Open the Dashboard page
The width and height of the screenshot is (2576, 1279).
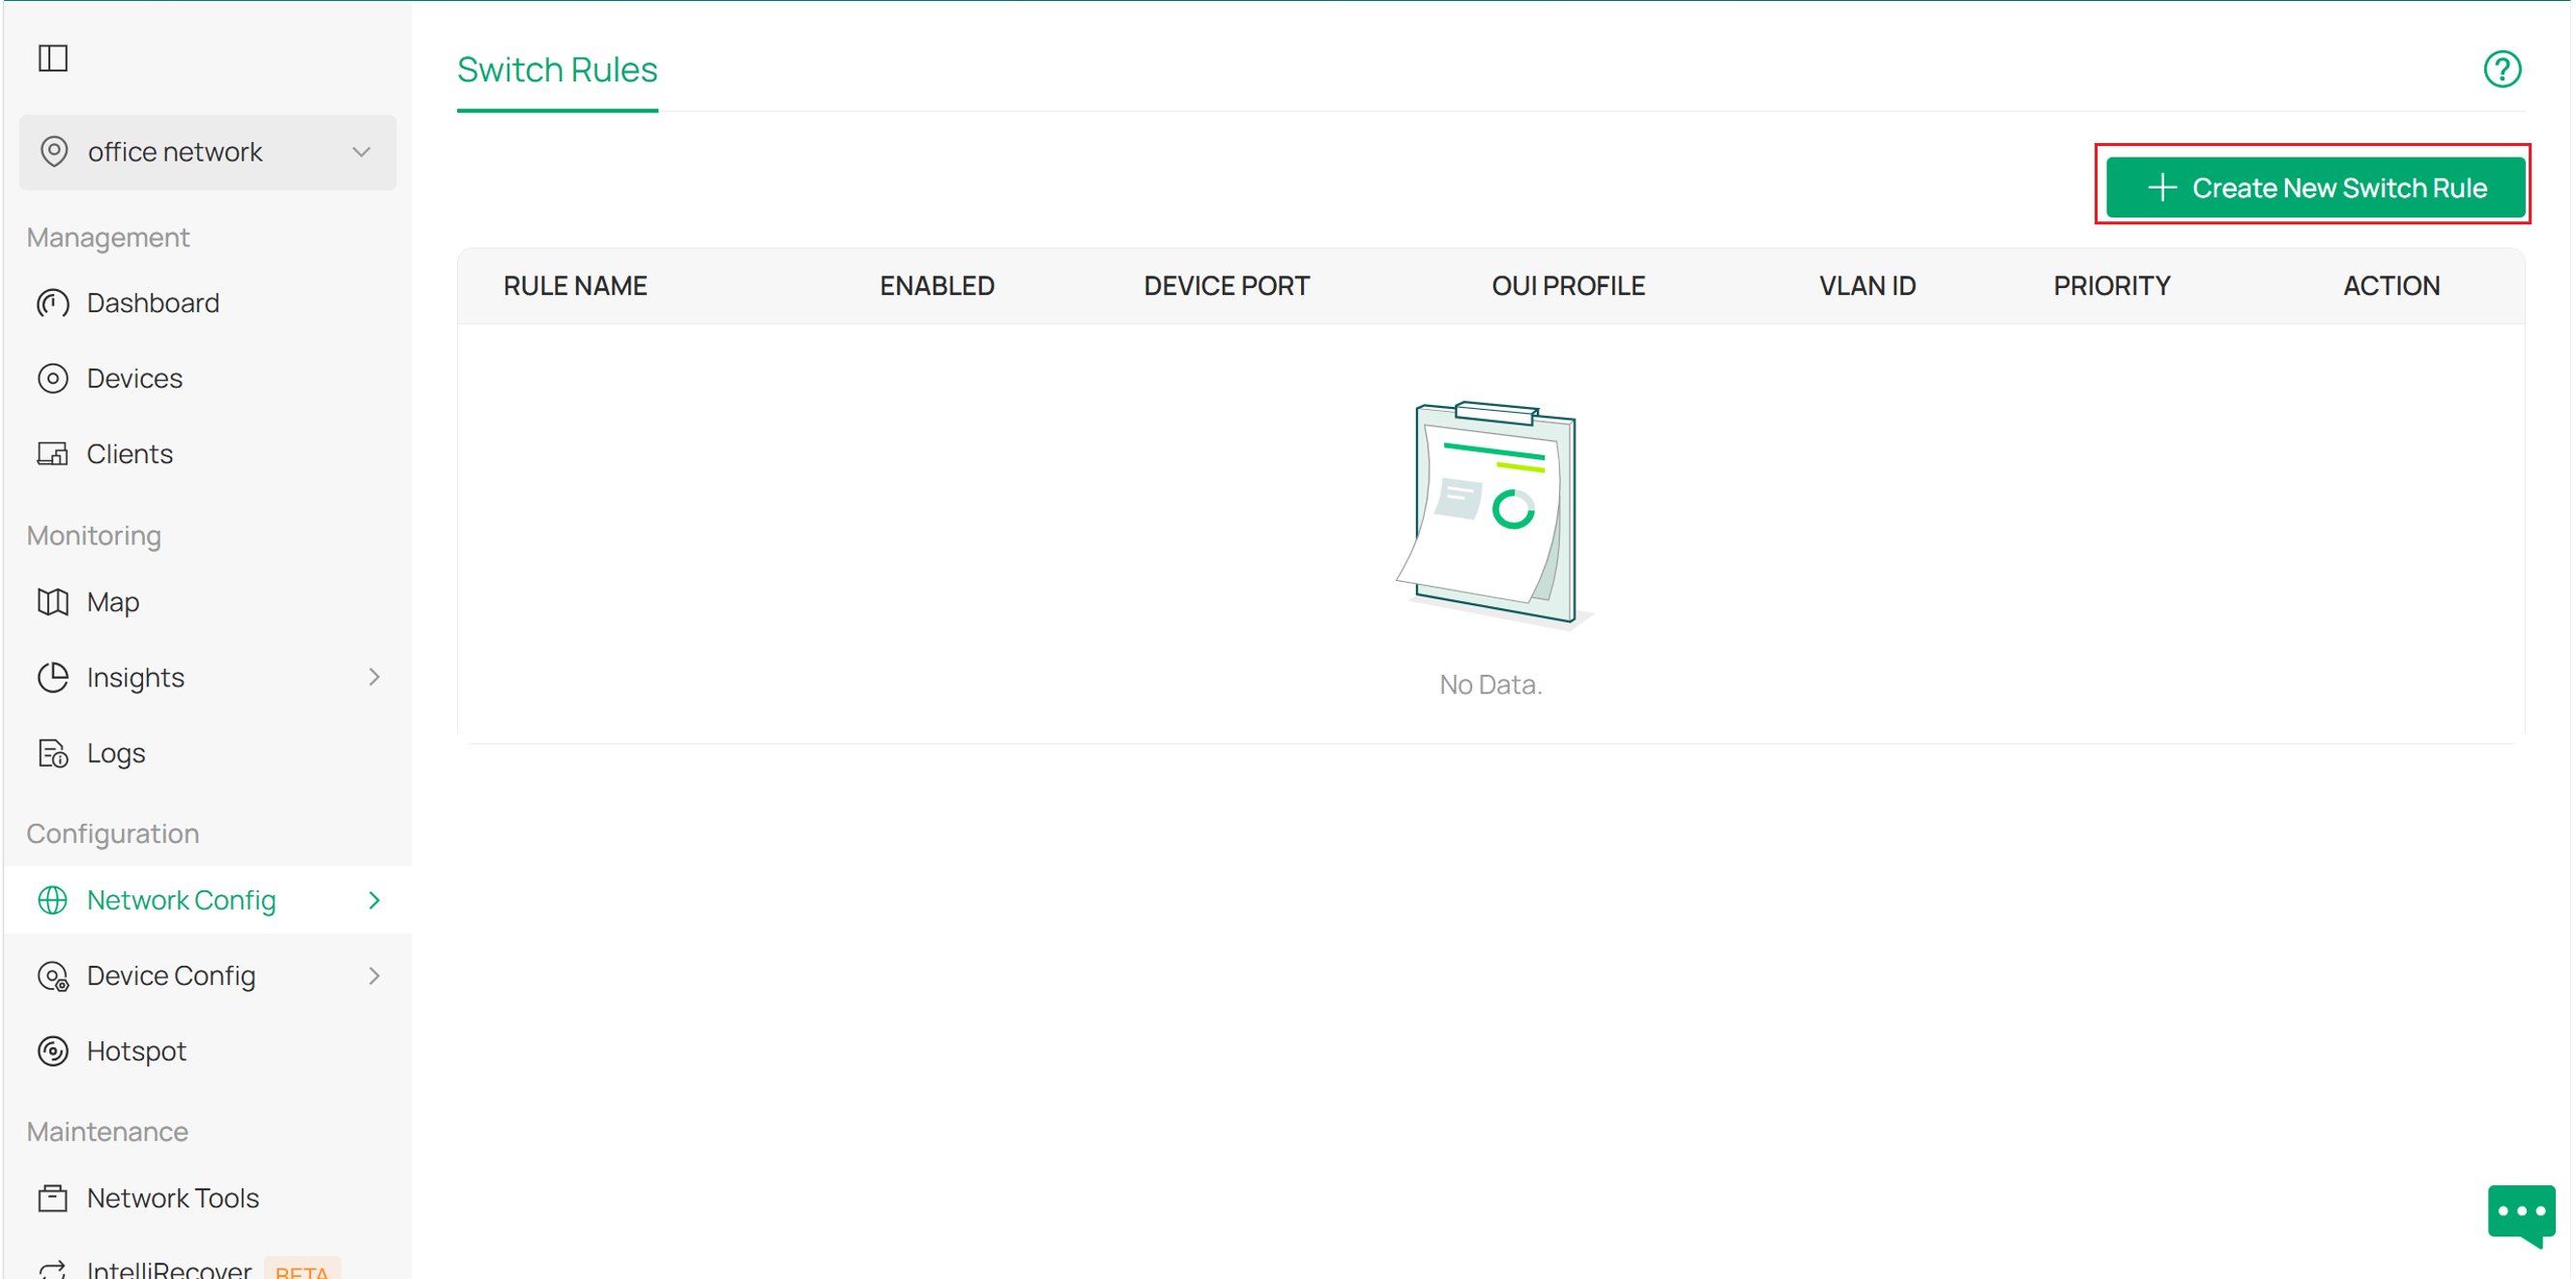153,303
